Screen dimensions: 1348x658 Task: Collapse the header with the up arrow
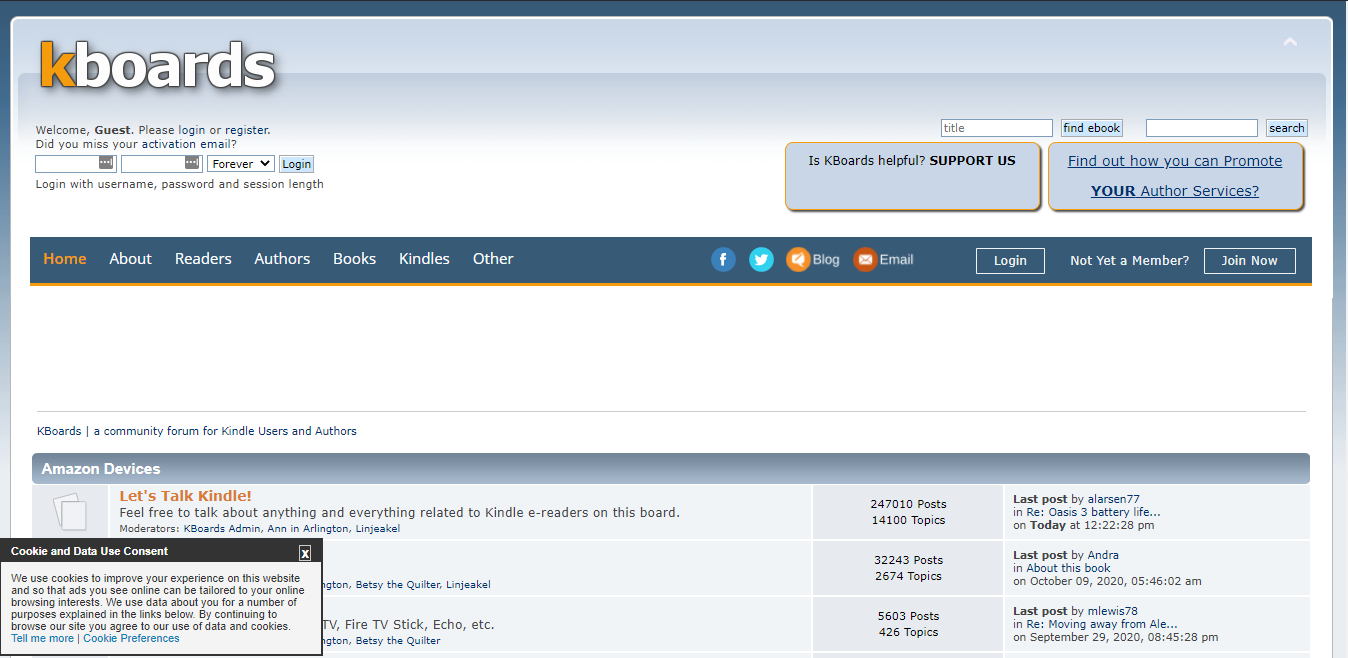[x=1290, y=42]
